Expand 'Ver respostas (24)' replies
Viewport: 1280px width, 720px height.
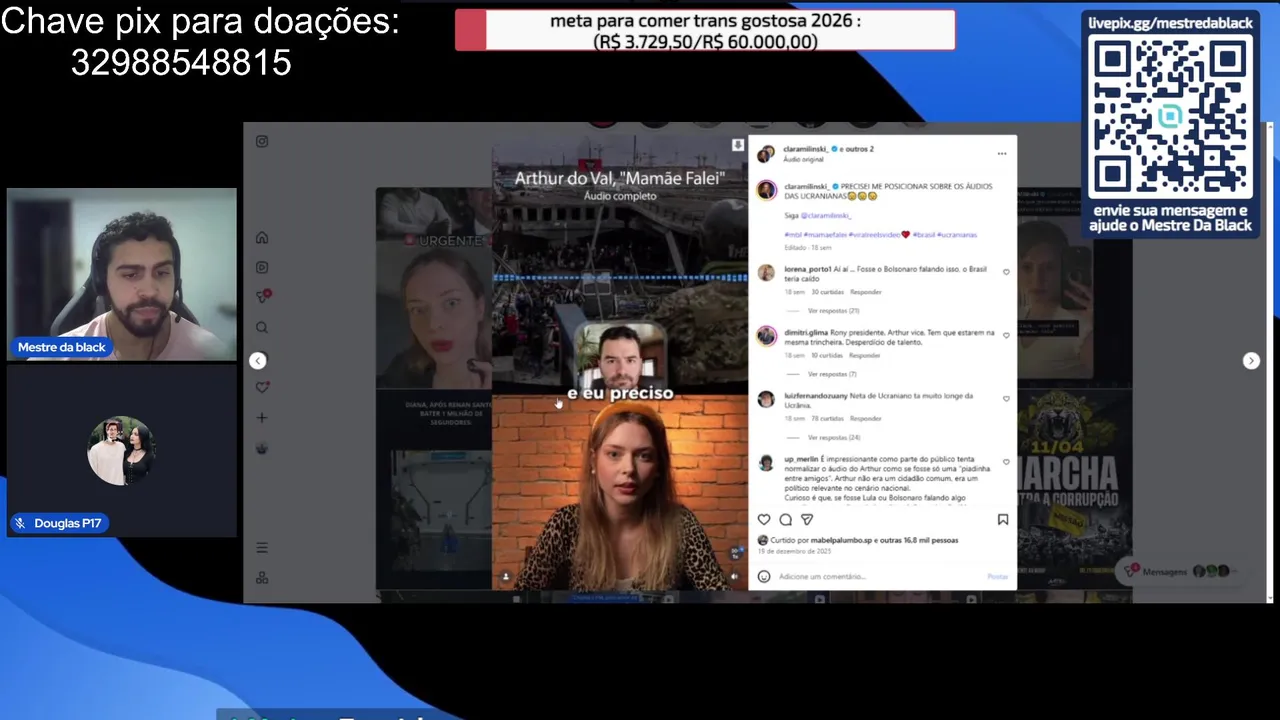coord(834,437)
